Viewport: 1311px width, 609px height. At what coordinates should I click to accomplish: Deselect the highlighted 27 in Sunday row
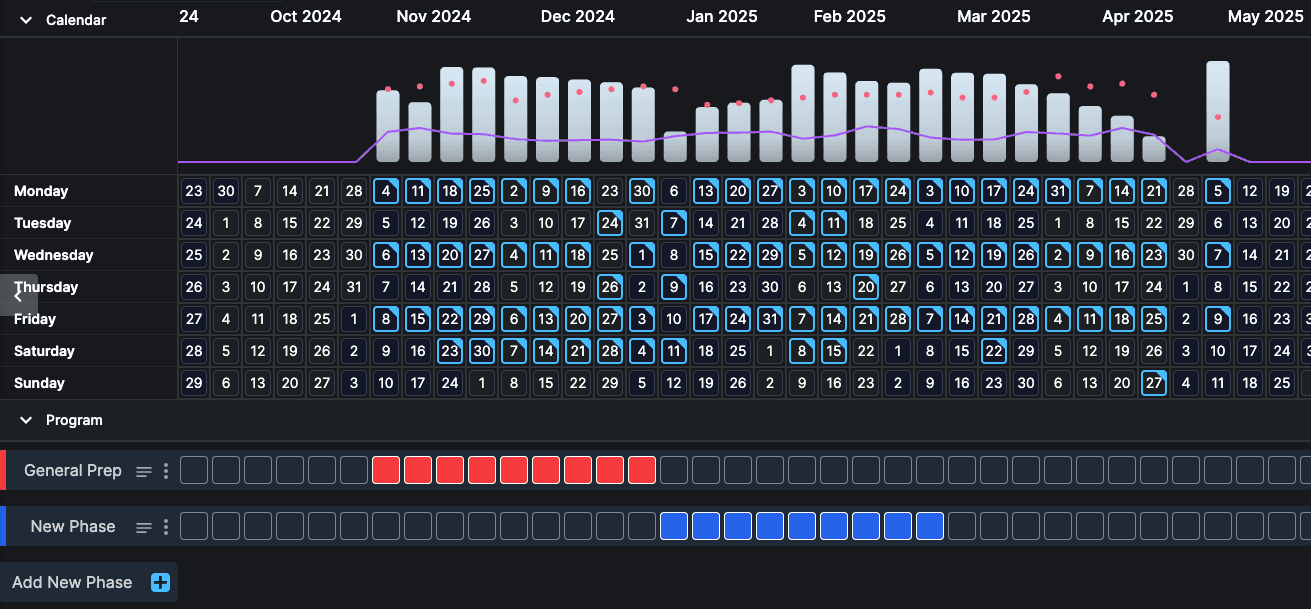click(1154, 382)
